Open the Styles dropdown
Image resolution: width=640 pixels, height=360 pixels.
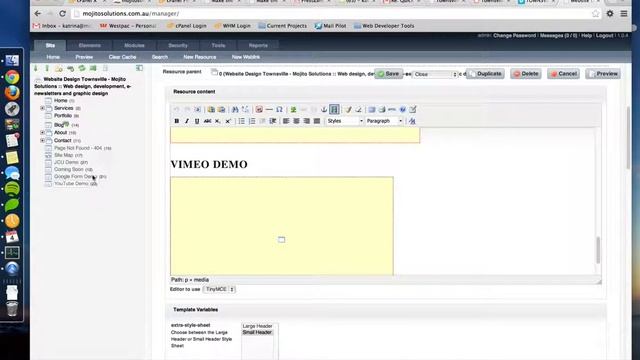point(345,121)
